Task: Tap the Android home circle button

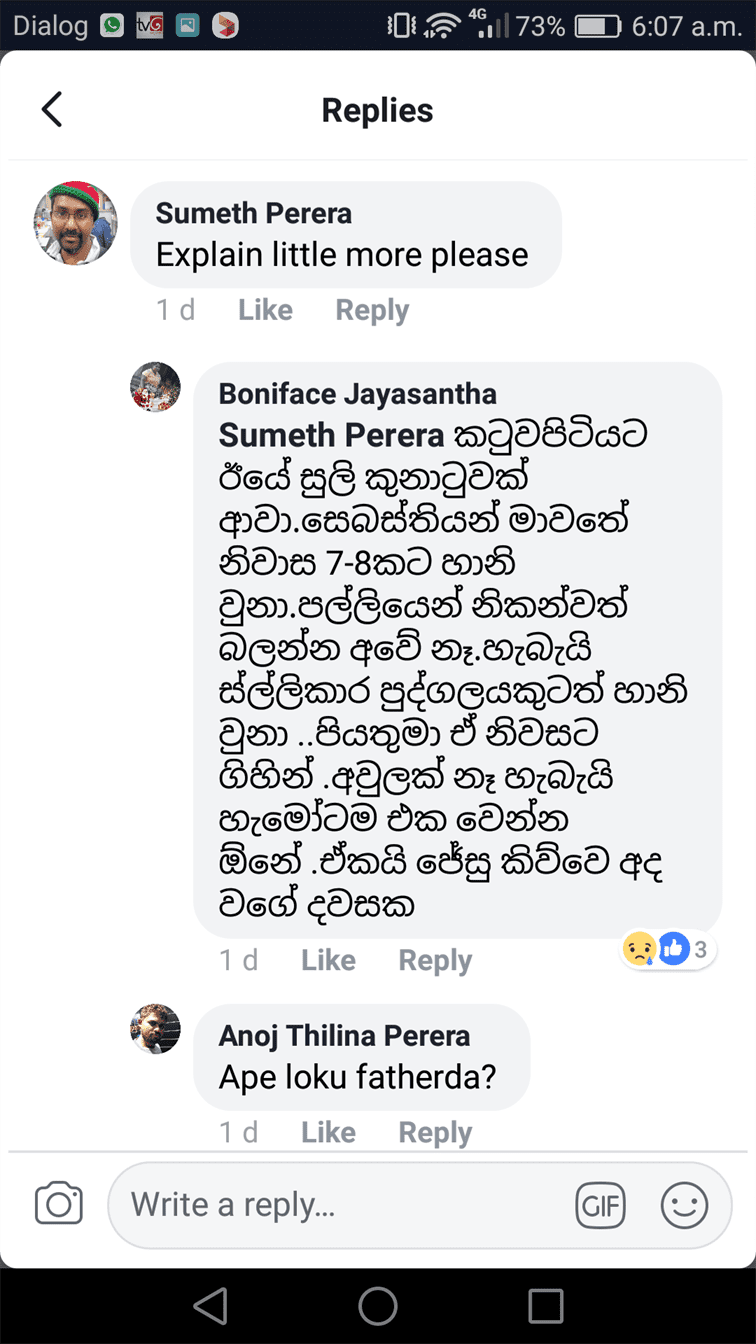Action: tap(378, 1306)
